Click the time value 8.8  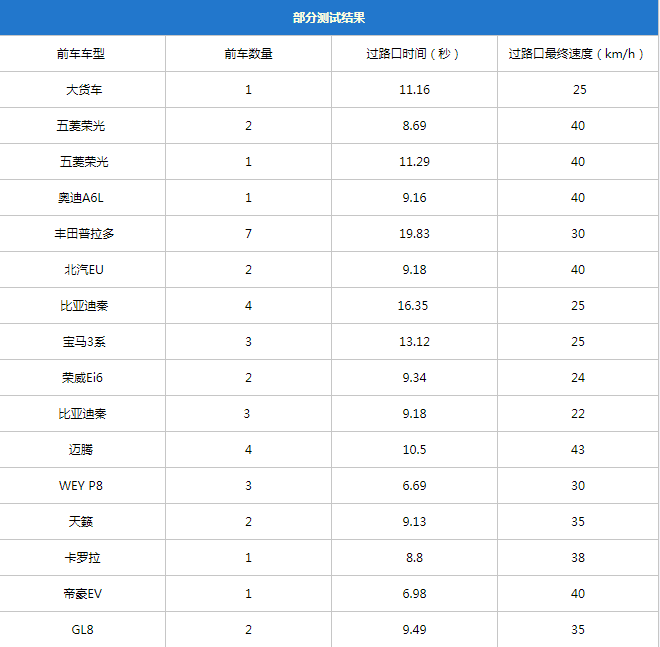point(415,558)
